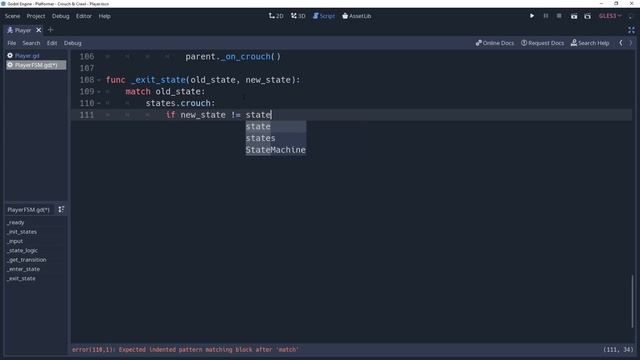Pause the running scene
The image size is (640, 360).
(546, 16)
